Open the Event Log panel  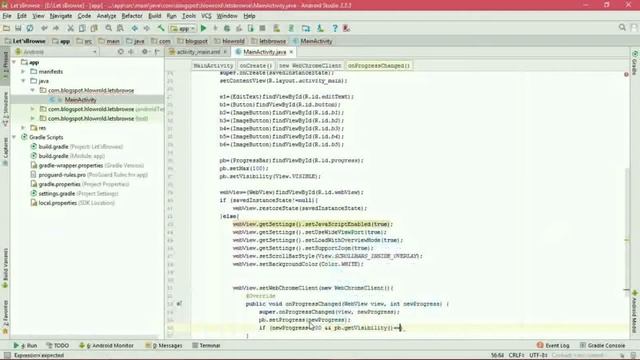click(553, 345)
